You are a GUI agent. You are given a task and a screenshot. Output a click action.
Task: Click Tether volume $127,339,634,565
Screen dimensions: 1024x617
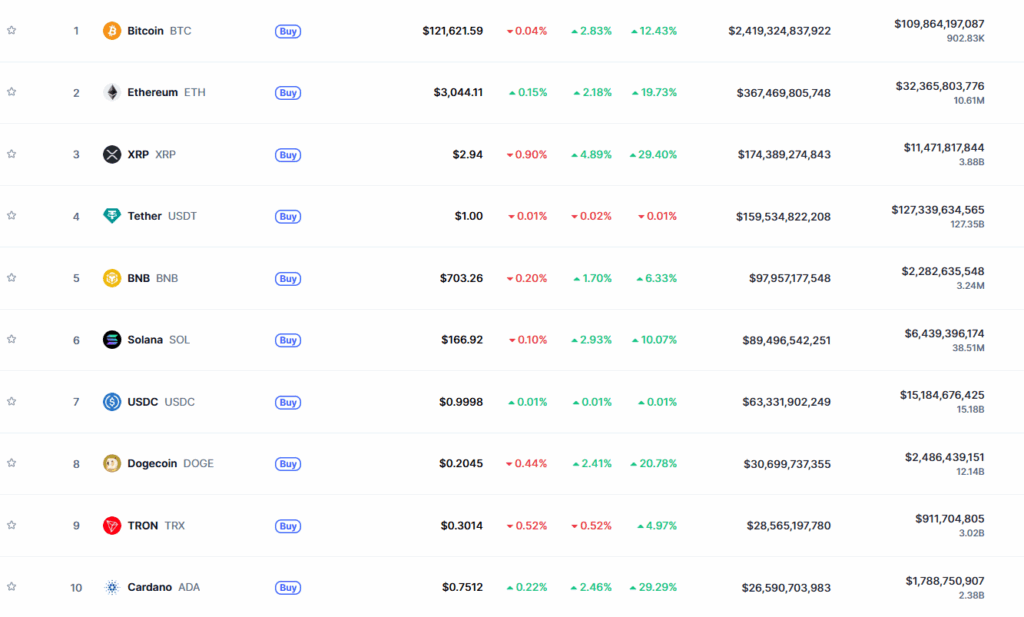pyautogui.click(x=938, y=210)
